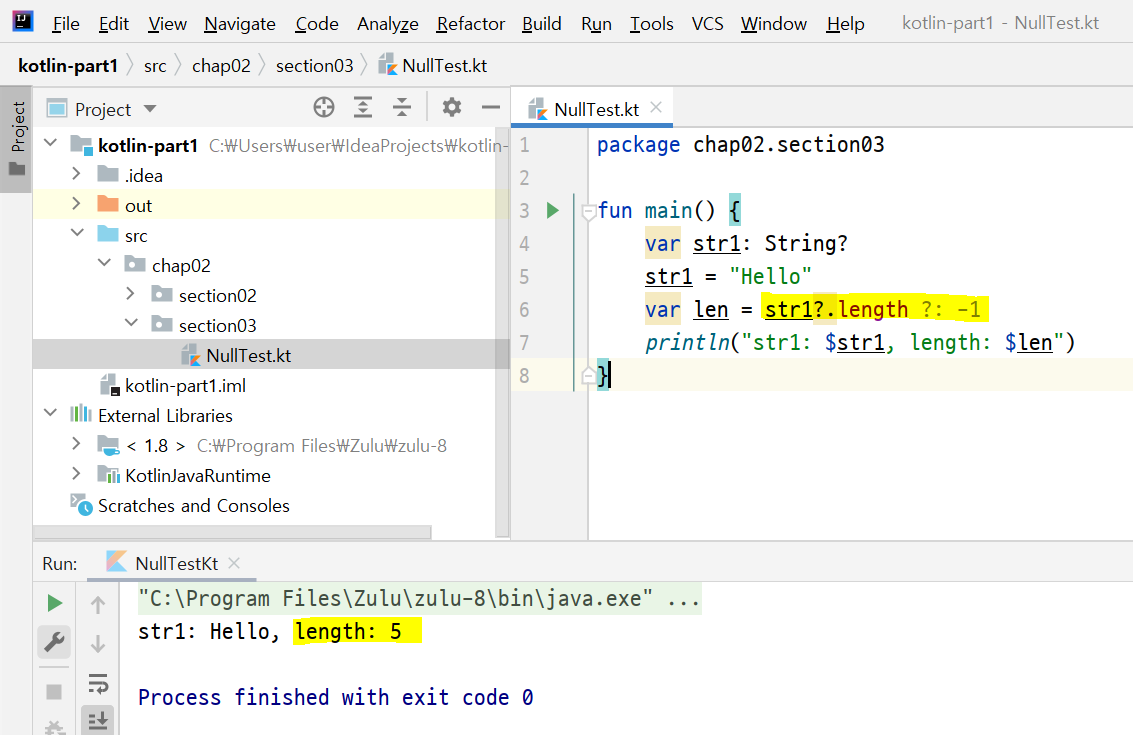1133x735 pixels.
Task: Rerun NullTestKt with green play button
Action: point(54,603)
